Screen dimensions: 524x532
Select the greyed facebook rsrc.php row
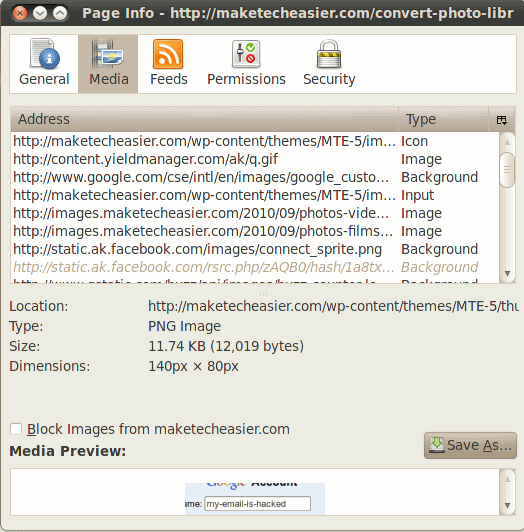(256, 267)
